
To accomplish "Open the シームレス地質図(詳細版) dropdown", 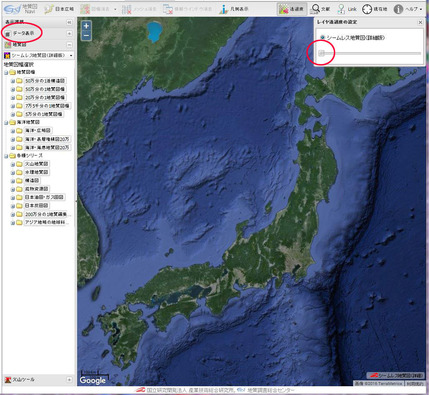I will click(39, 55).
